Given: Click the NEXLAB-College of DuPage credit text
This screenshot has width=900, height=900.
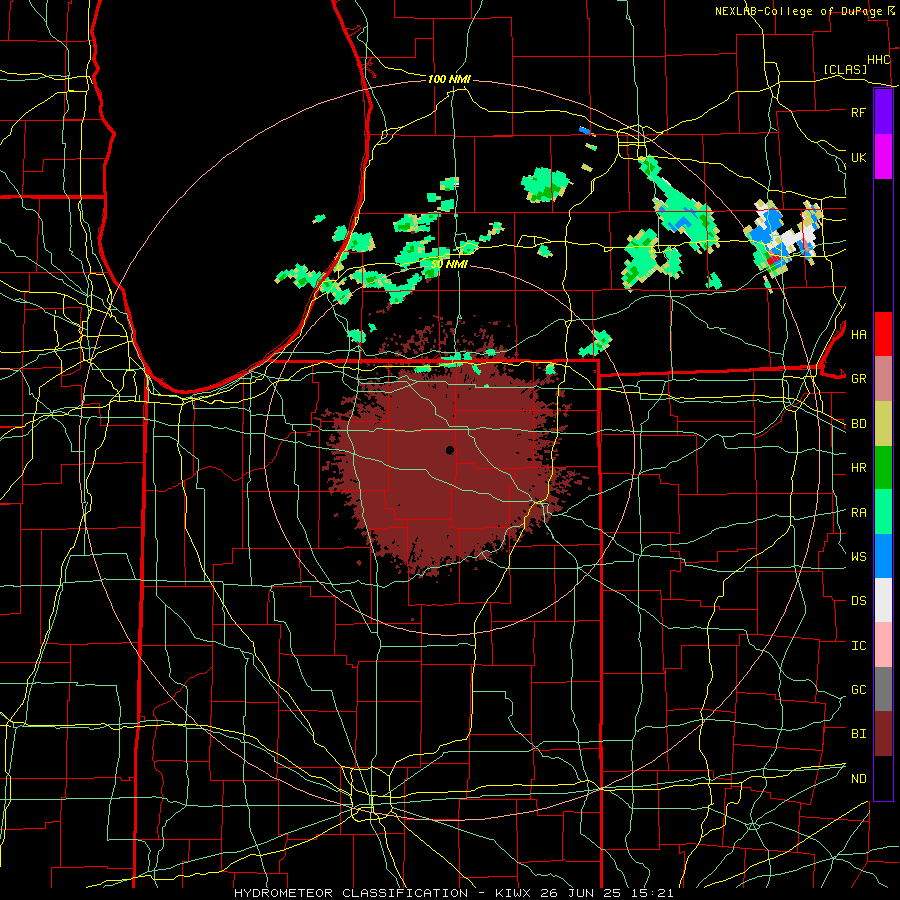Looking at the screenshot, I should 799,11.
